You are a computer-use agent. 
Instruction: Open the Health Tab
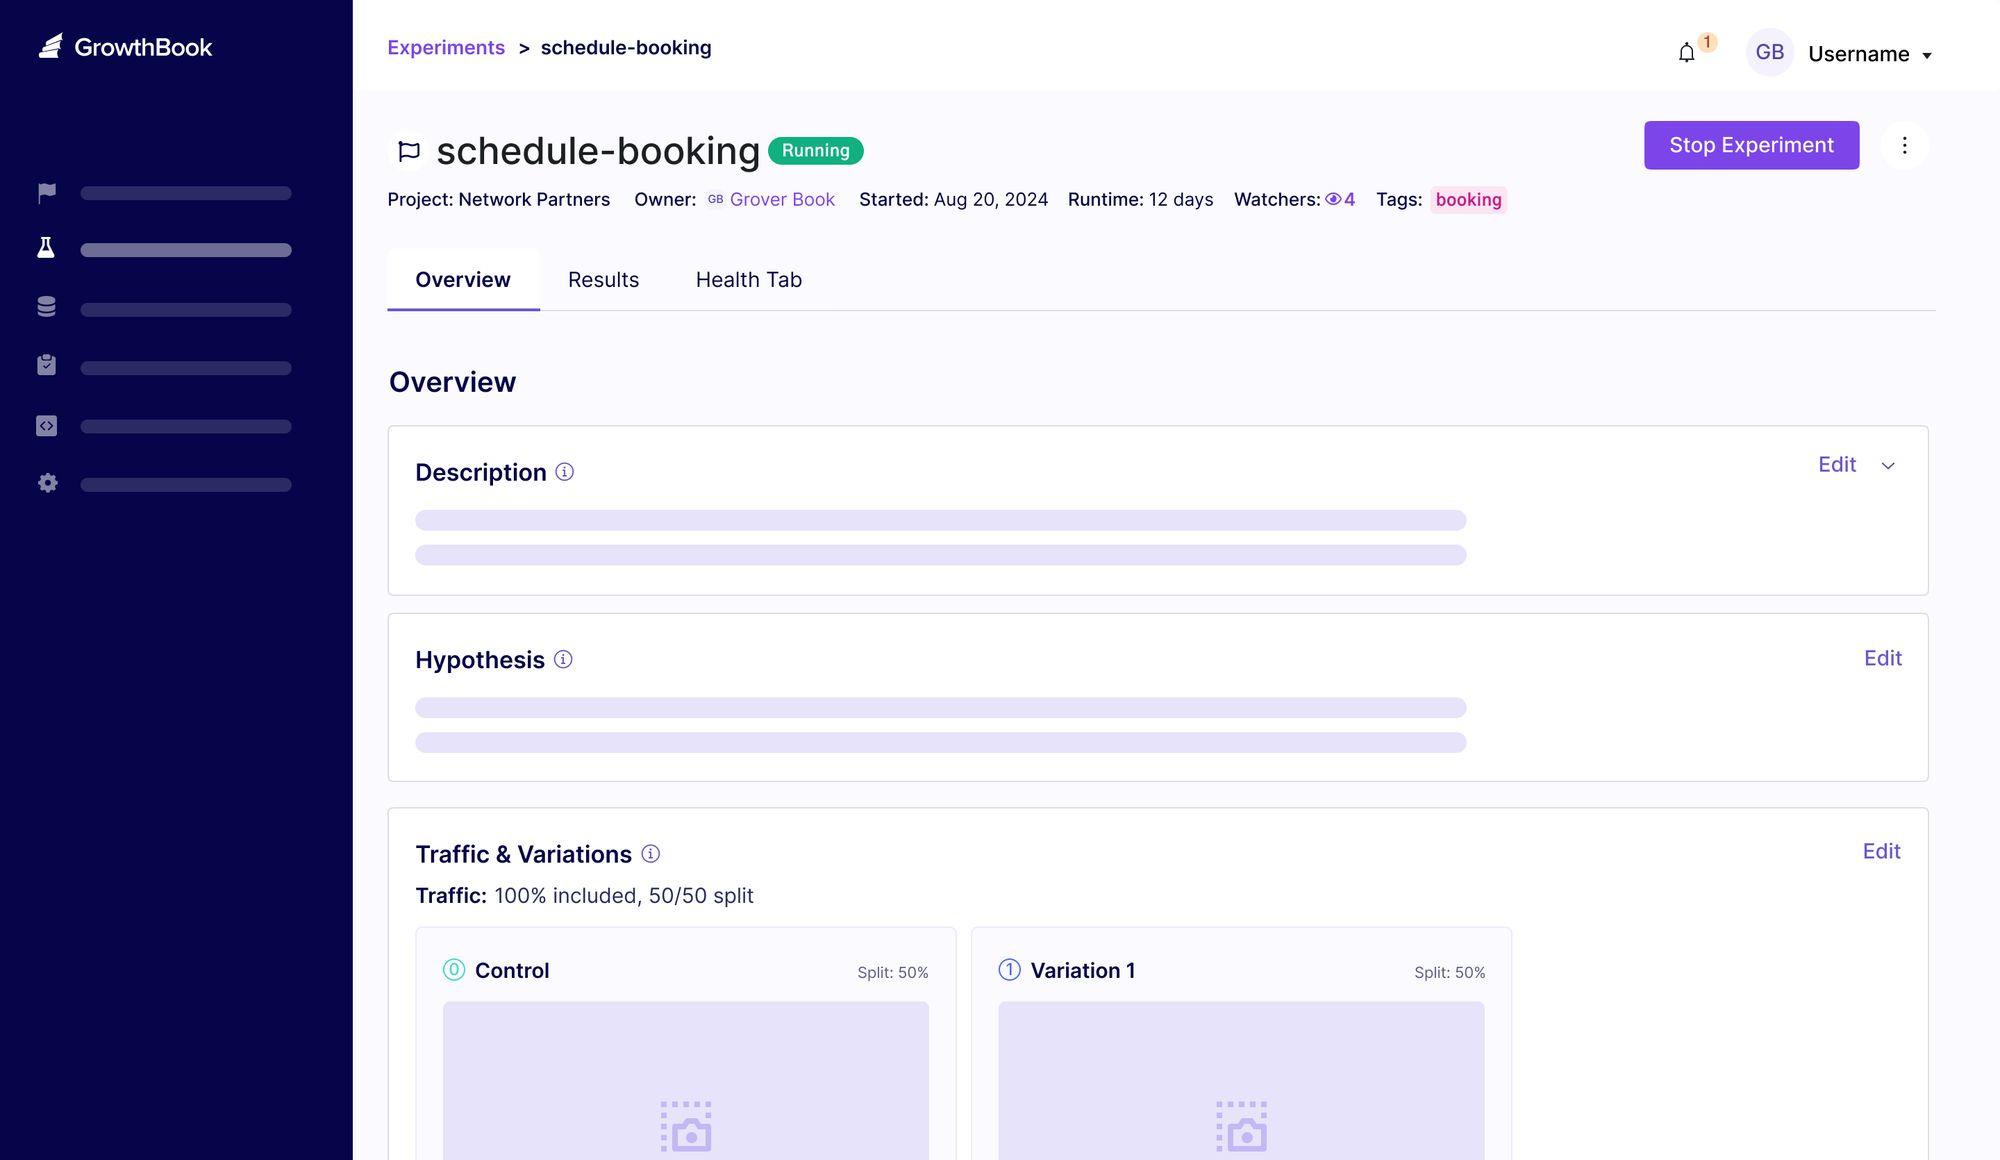[748, 280]
